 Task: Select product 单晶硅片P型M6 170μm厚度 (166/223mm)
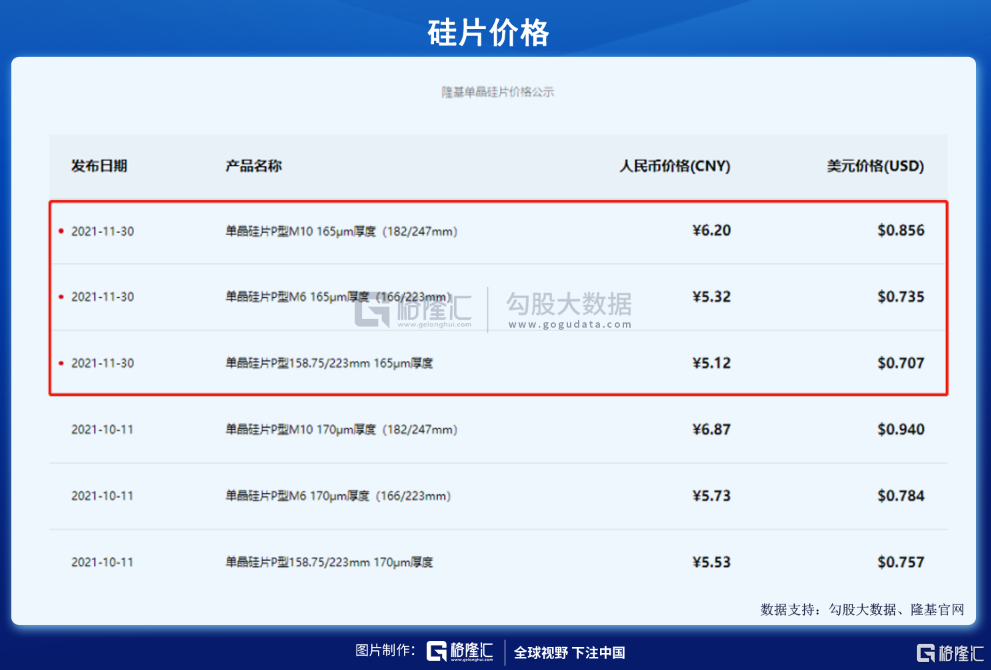coord(338,496)
